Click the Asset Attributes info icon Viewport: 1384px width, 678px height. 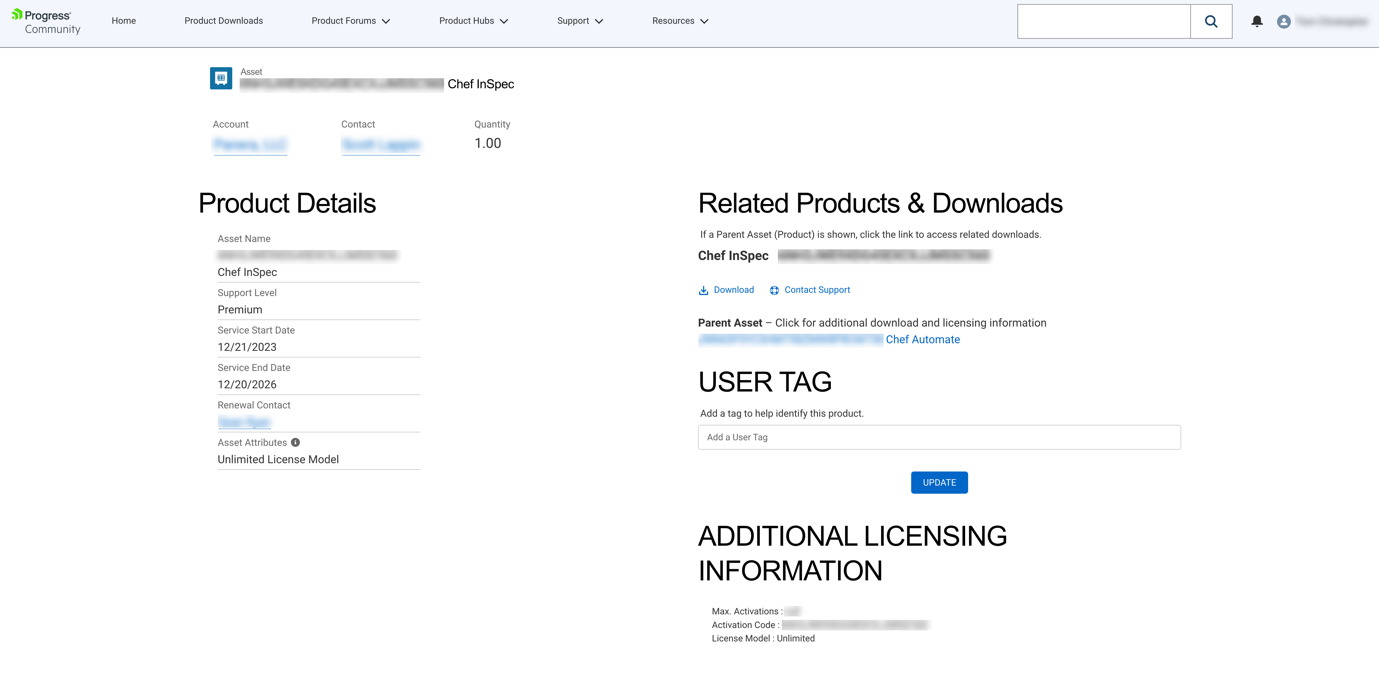tap(295, 442)
